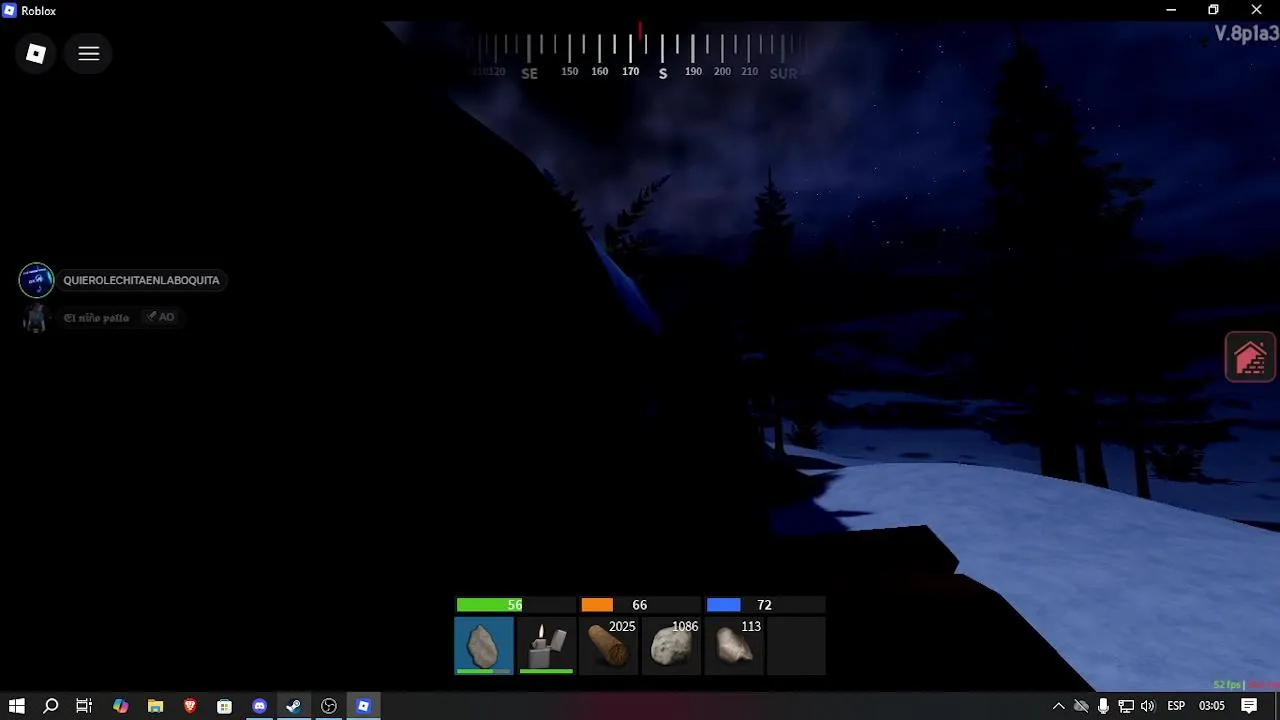Open clock showing 03:05
Image resolution: width=1280 pixels, height=720 pixels.
point(1211,706)
